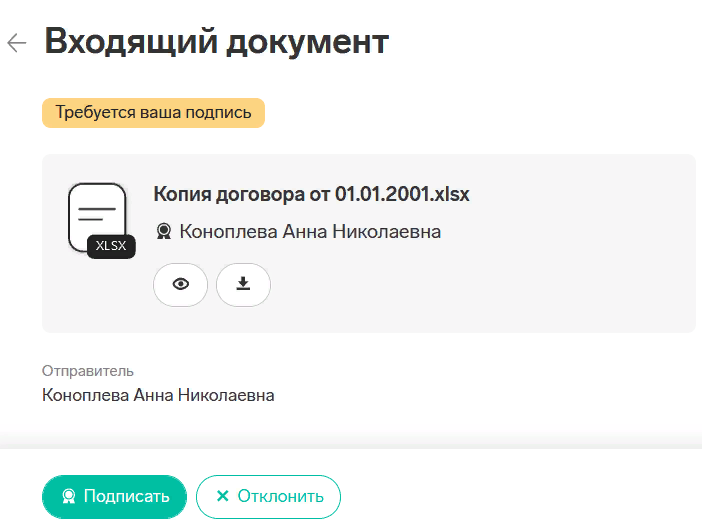Click the signer name in the document card

[x=310, y=232]
